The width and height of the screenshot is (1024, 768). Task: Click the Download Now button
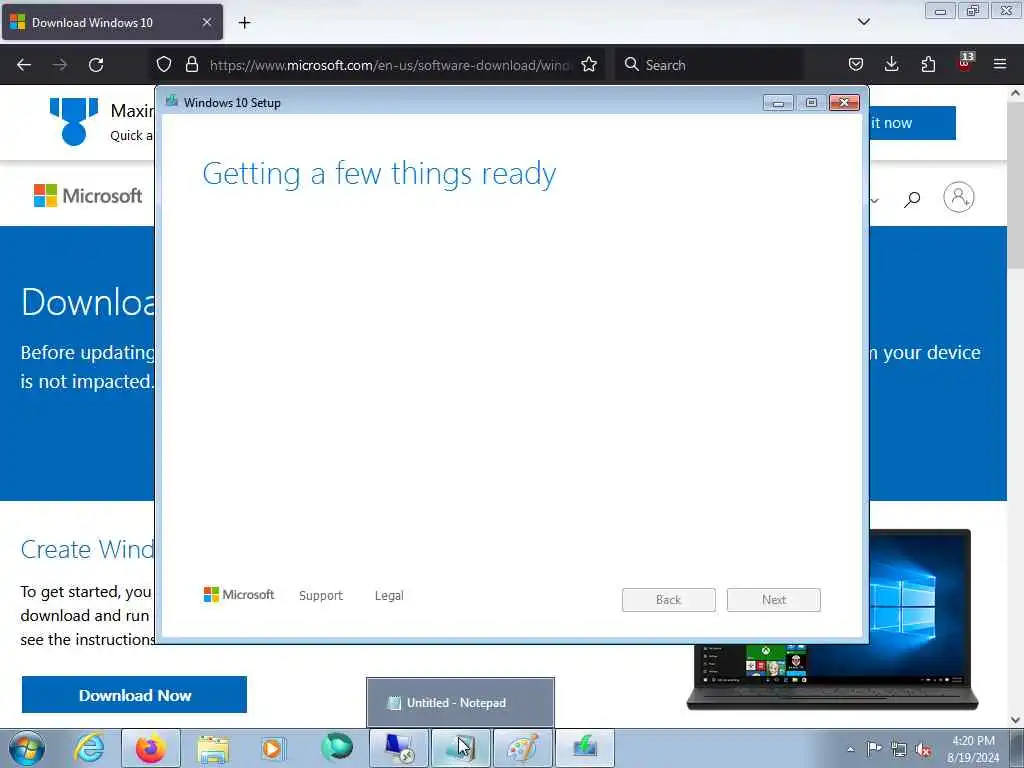(135, 695)
